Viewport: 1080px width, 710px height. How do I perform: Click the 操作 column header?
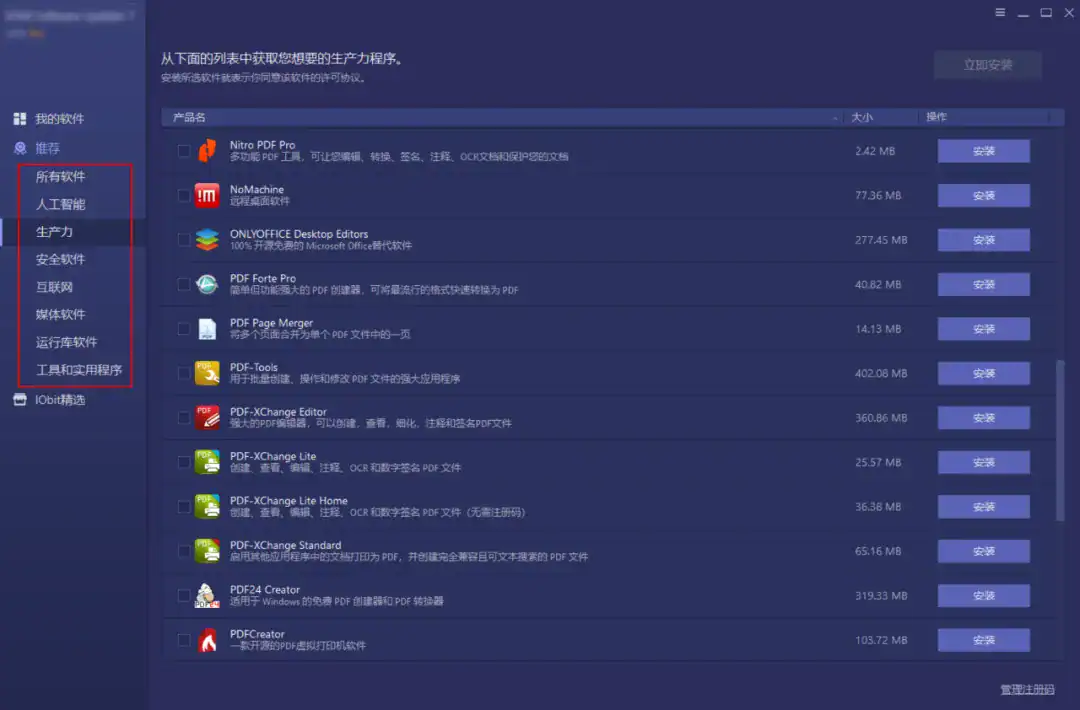[x=984, y=117]
